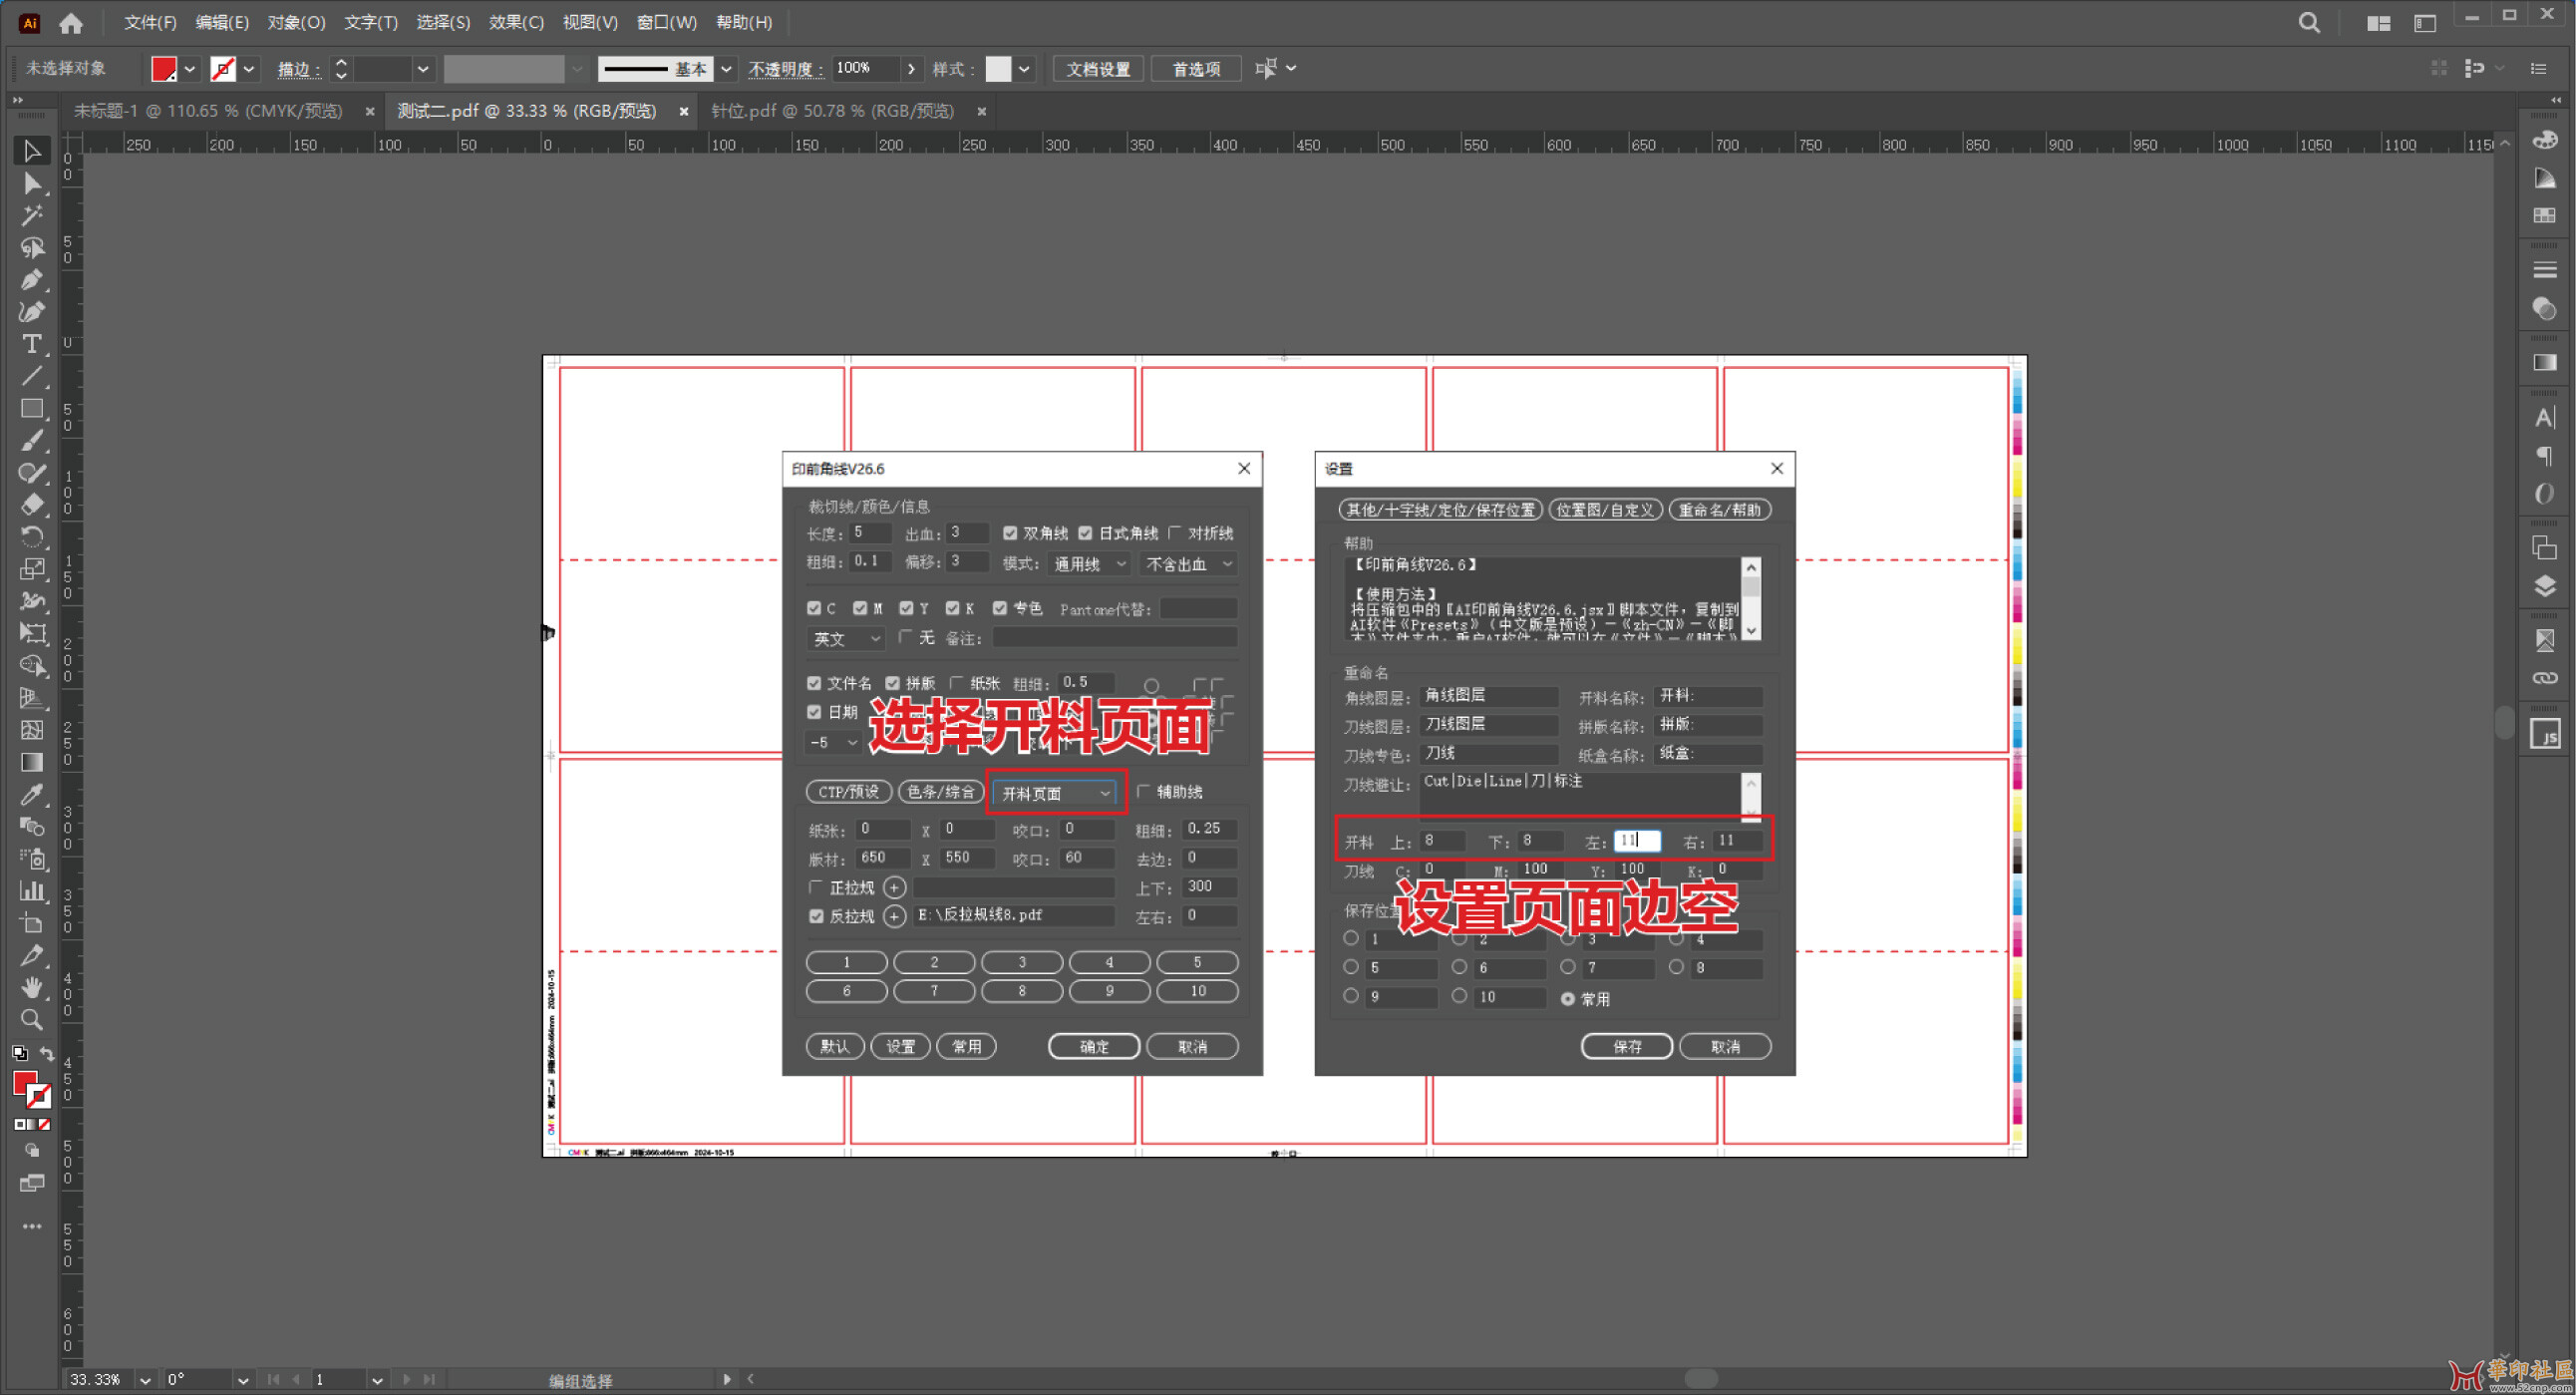The height and width of the screenshot is (1395, 2576).
Task: Open the 效果(C) menu
Action: coord(516,22)
